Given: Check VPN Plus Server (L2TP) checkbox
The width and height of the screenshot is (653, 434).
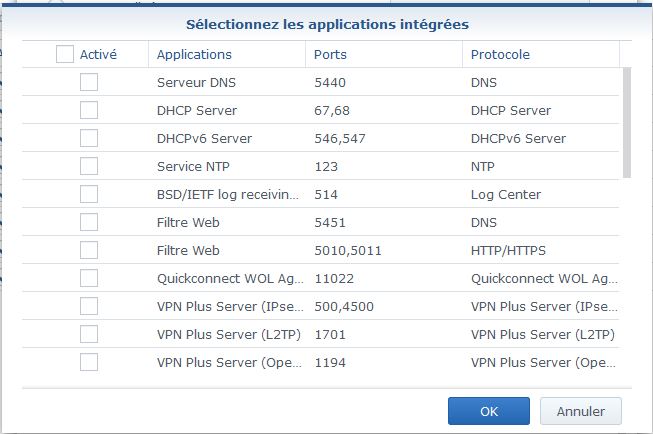Looking at the screenshot, I should pos(89,334).
